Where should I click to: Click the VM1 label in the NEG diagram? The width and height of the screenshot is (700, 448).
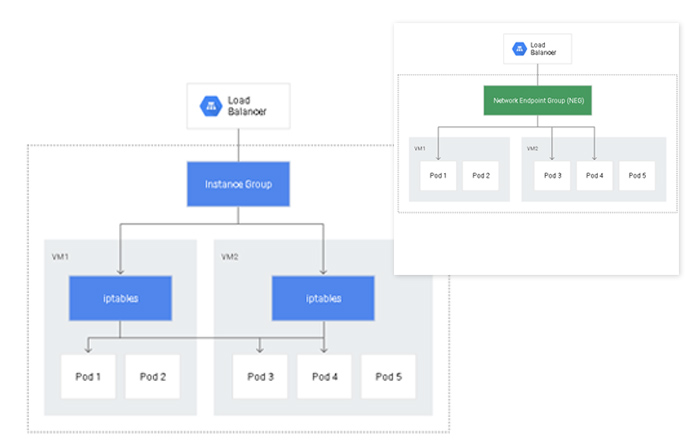[x=420, y=147]
